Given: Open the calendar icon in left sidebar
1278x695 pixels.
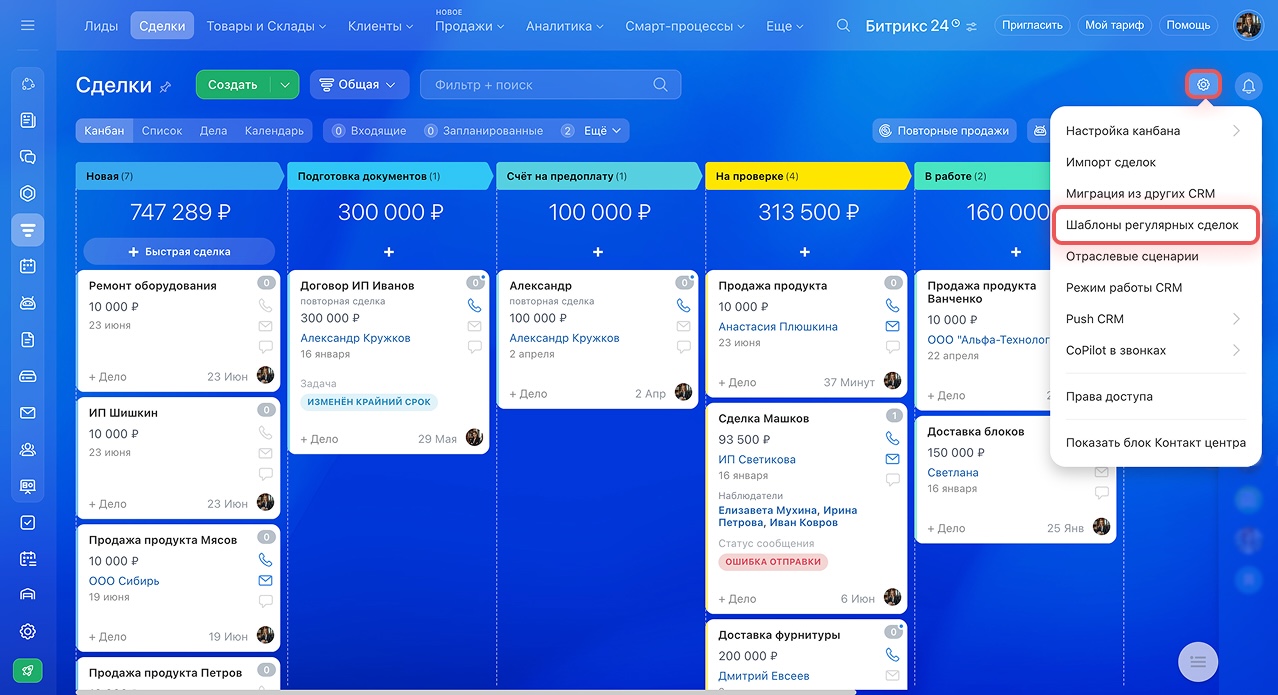Looking at the screenshot, I should click(x=28, y=266).
